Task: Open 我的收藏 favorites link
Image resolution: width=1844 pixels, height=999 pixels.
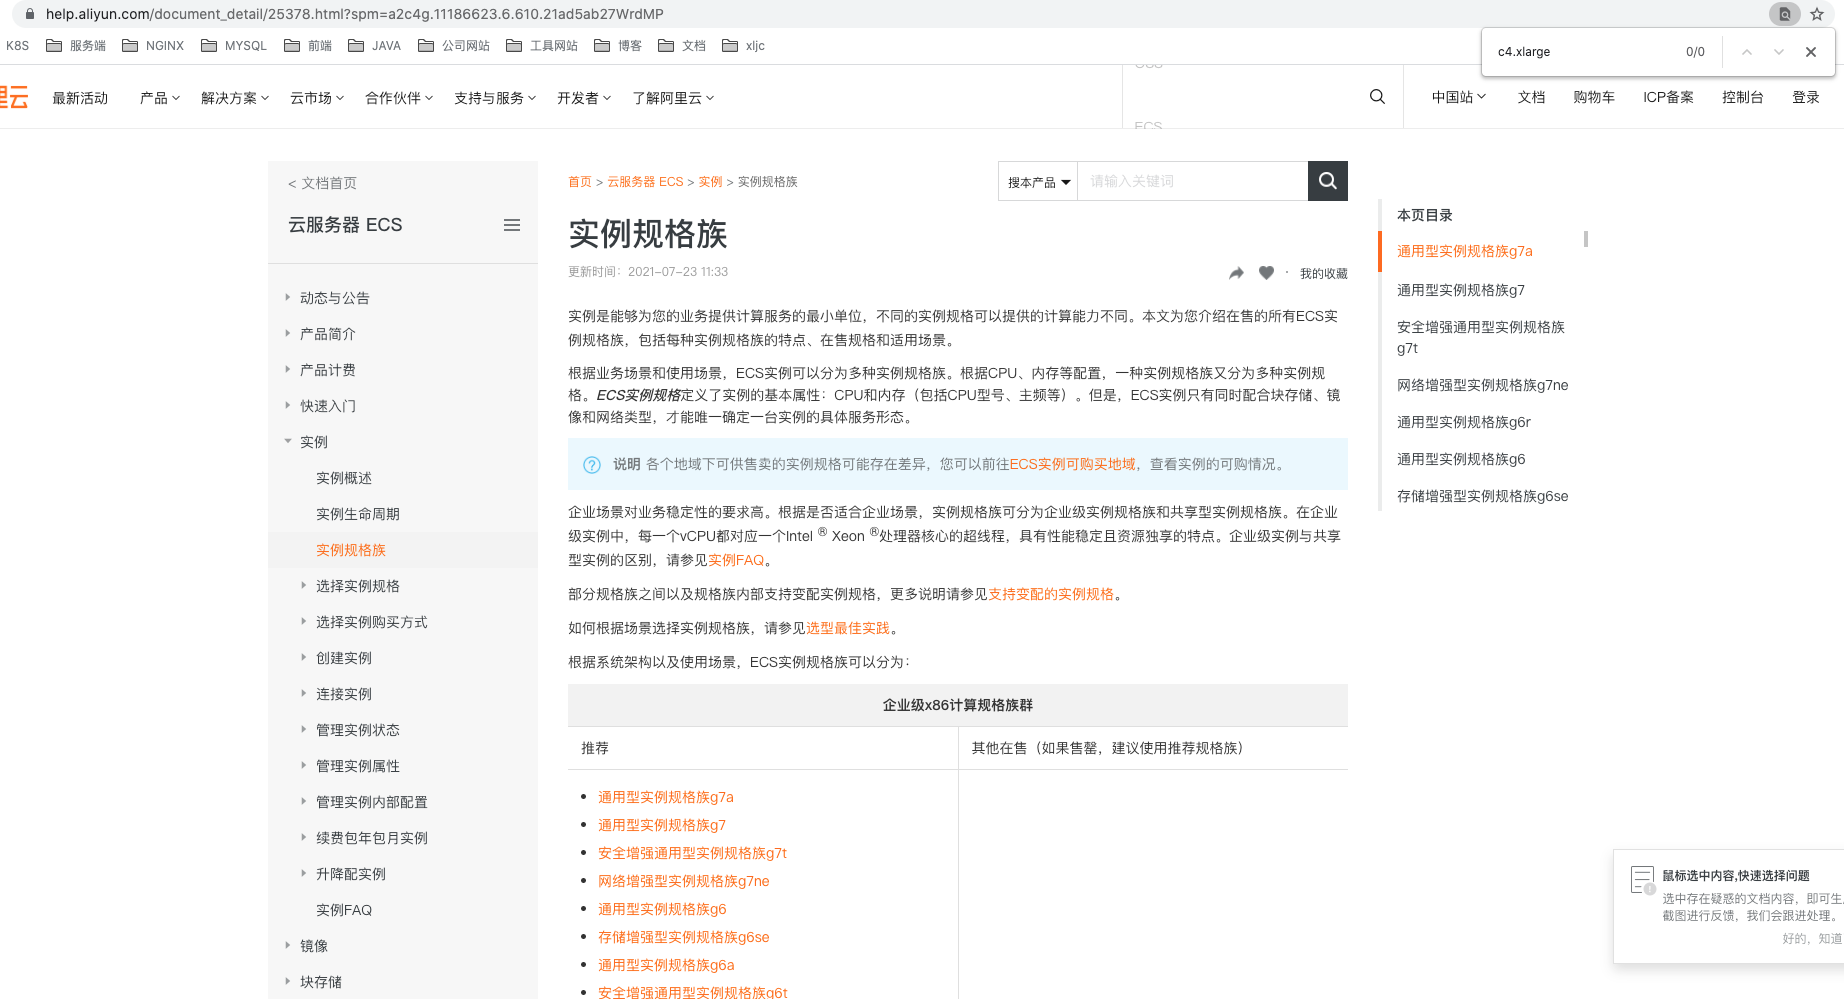Action: 1324,273
